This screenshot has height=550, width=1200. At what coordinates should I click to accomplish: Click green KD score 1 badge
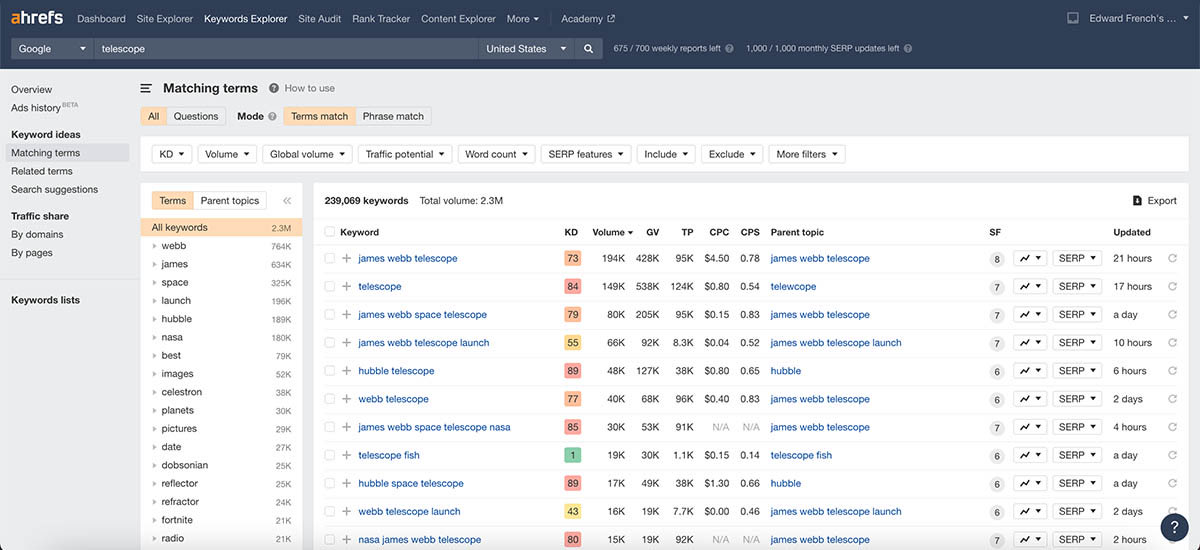572,455
